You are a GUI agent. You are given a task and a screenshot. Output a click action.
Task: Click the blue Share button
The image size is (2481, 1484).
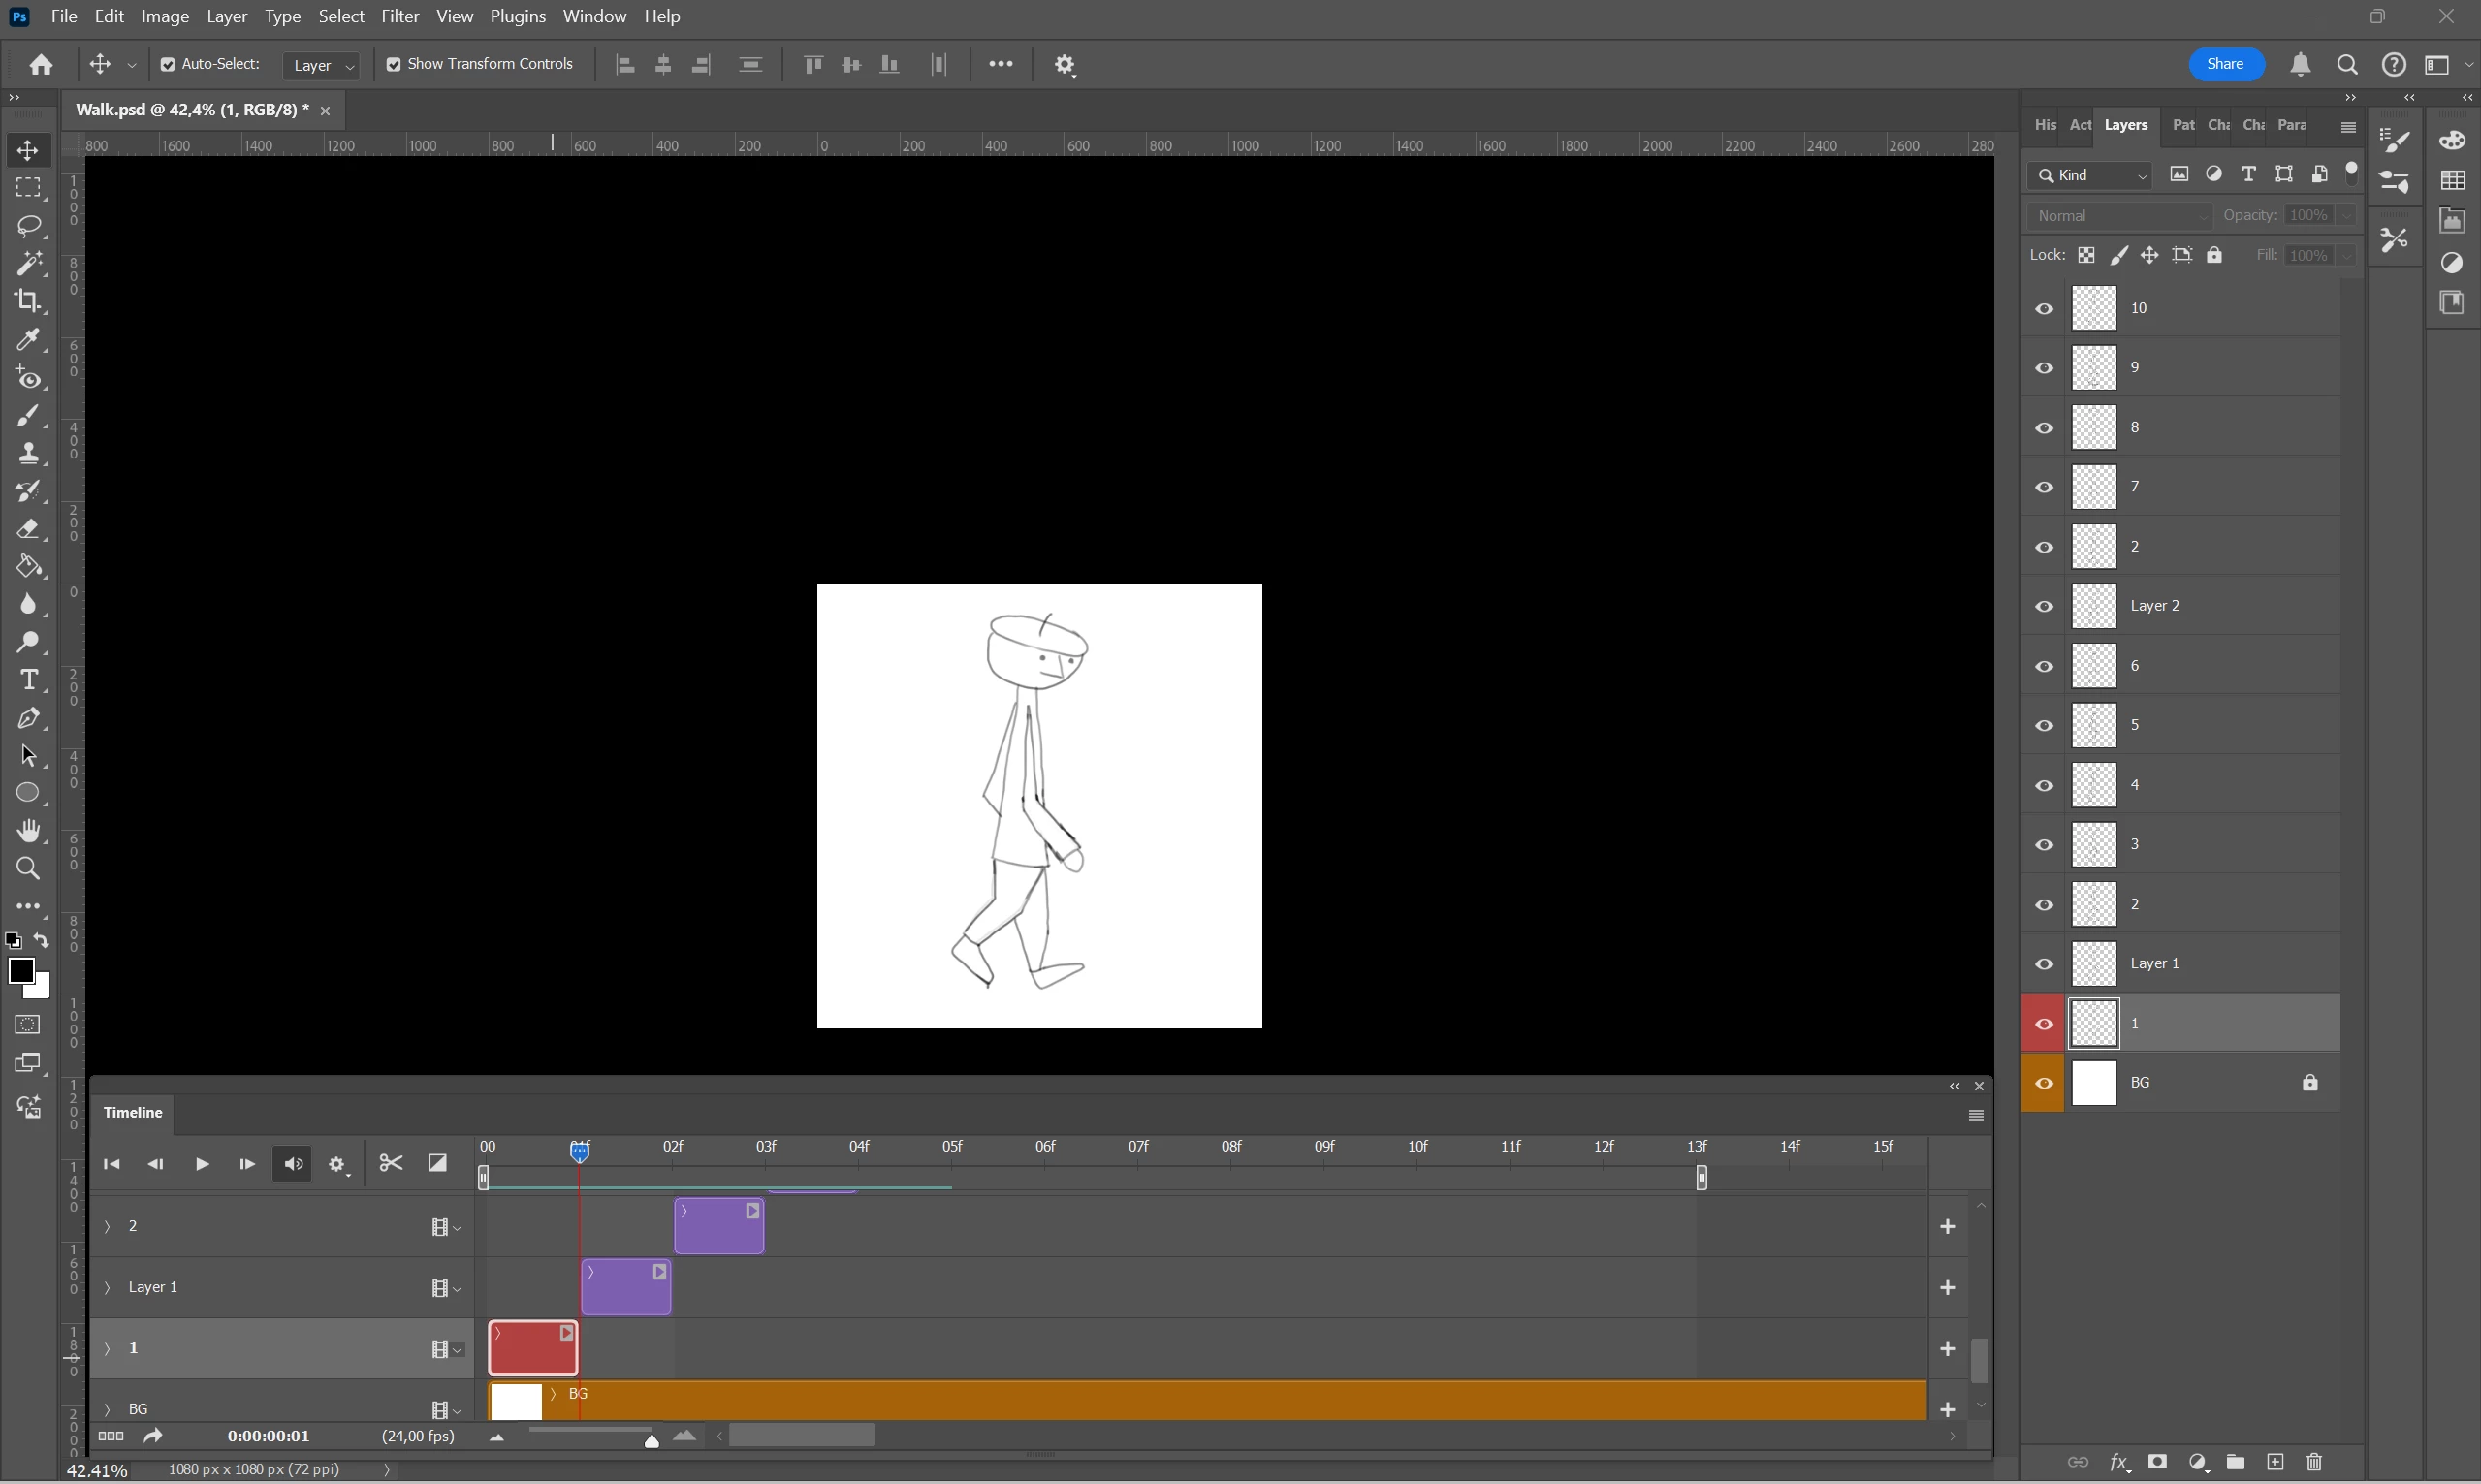[2225, 64]
